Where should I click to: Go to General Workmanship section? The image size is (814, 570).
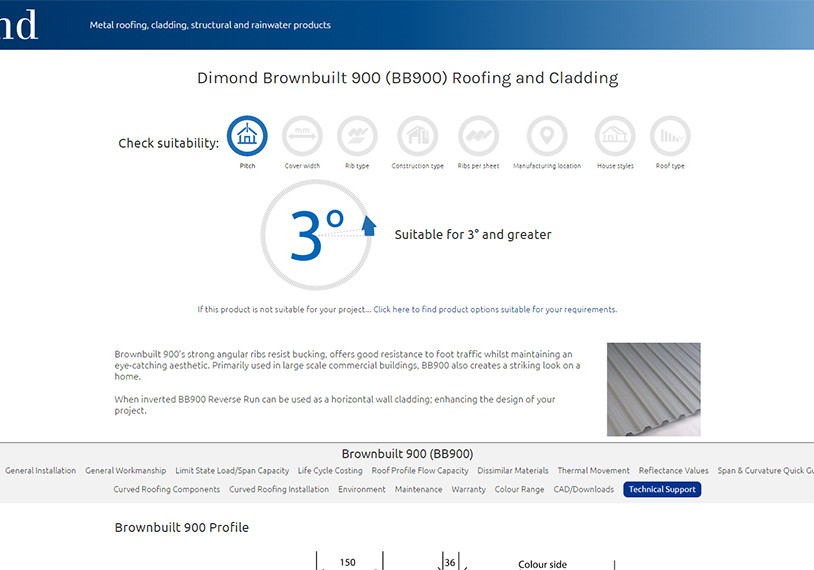(x=126, y=470)
